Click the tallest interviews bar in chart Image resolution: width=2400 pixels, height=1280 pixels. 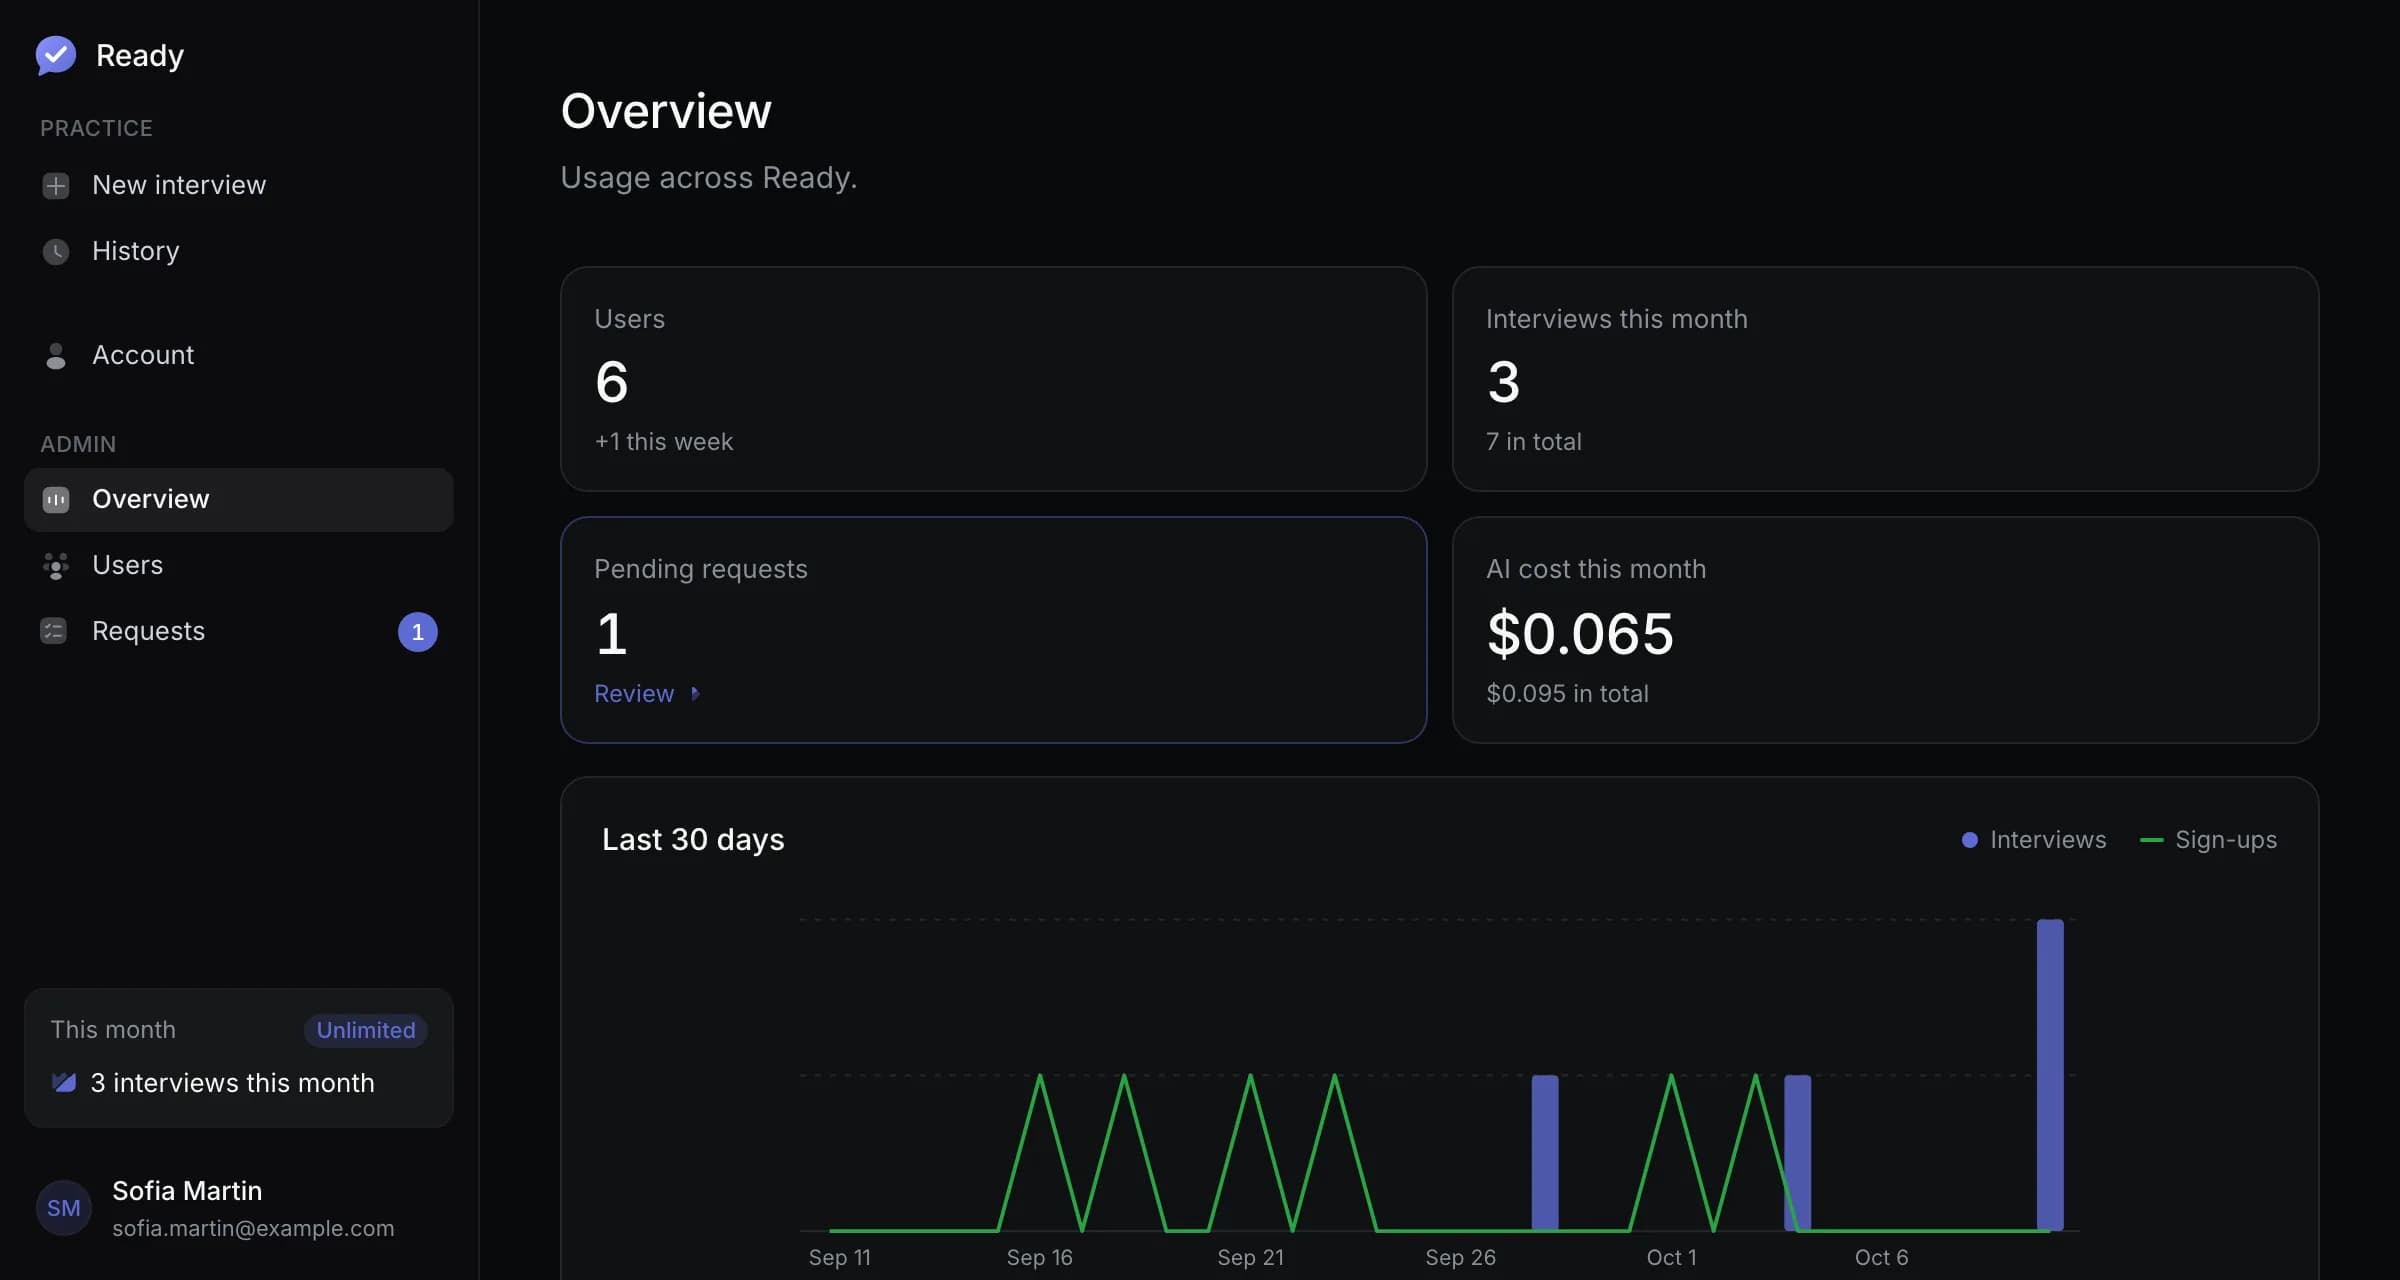click(2050, 1074)
